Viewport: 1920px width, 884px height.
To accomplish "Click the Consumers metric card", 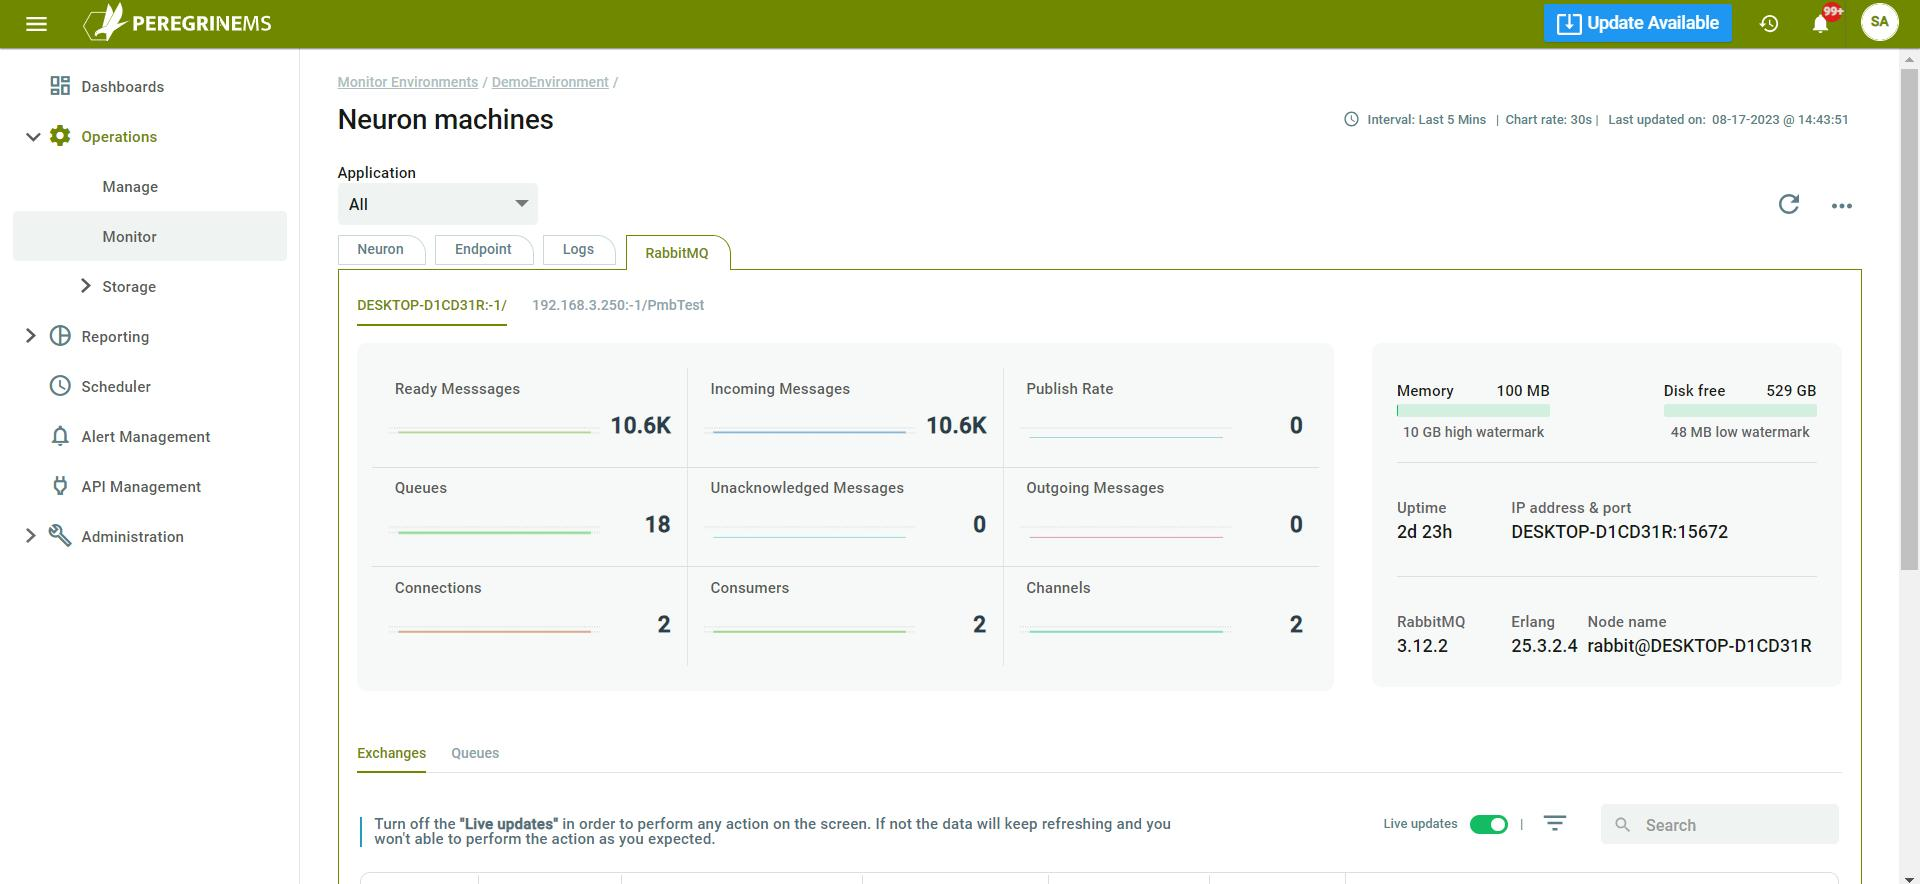I will [x=846, y=616].
